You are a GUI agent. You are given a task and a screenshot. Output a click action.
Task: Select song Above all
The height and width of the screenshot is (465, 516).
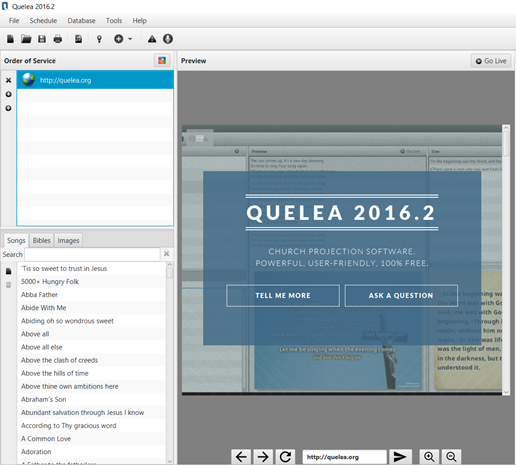92,334
